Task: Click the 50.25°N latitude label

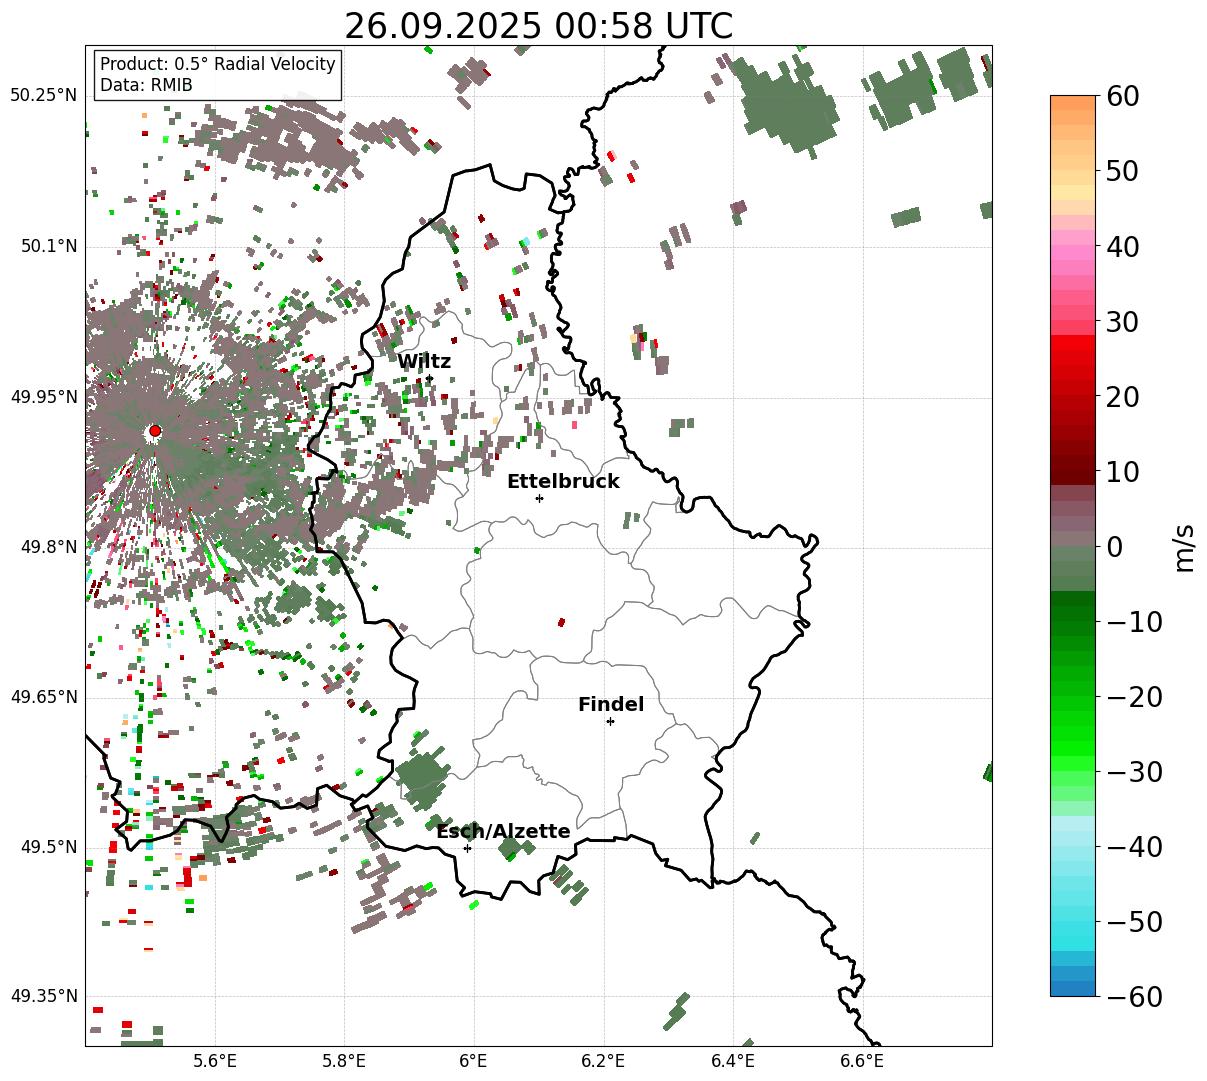Action: coord(43,96)
